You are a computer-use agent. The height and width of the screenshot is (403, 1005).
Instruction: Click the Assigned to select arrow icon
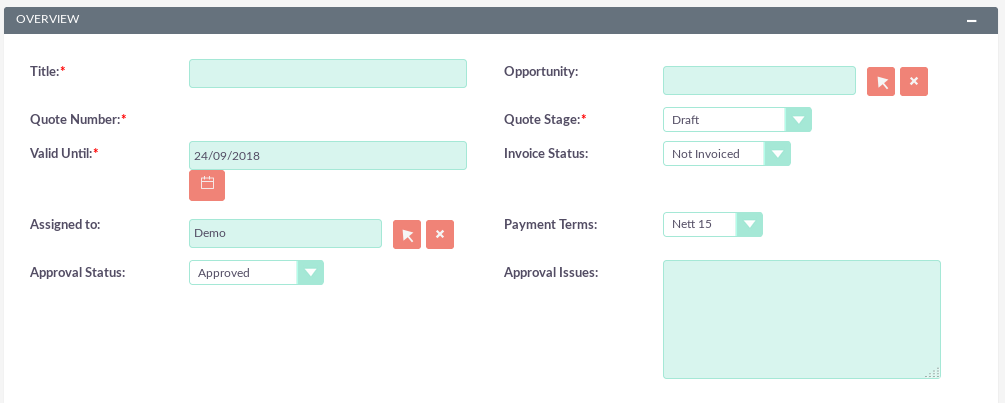click(x=407, y=234)
